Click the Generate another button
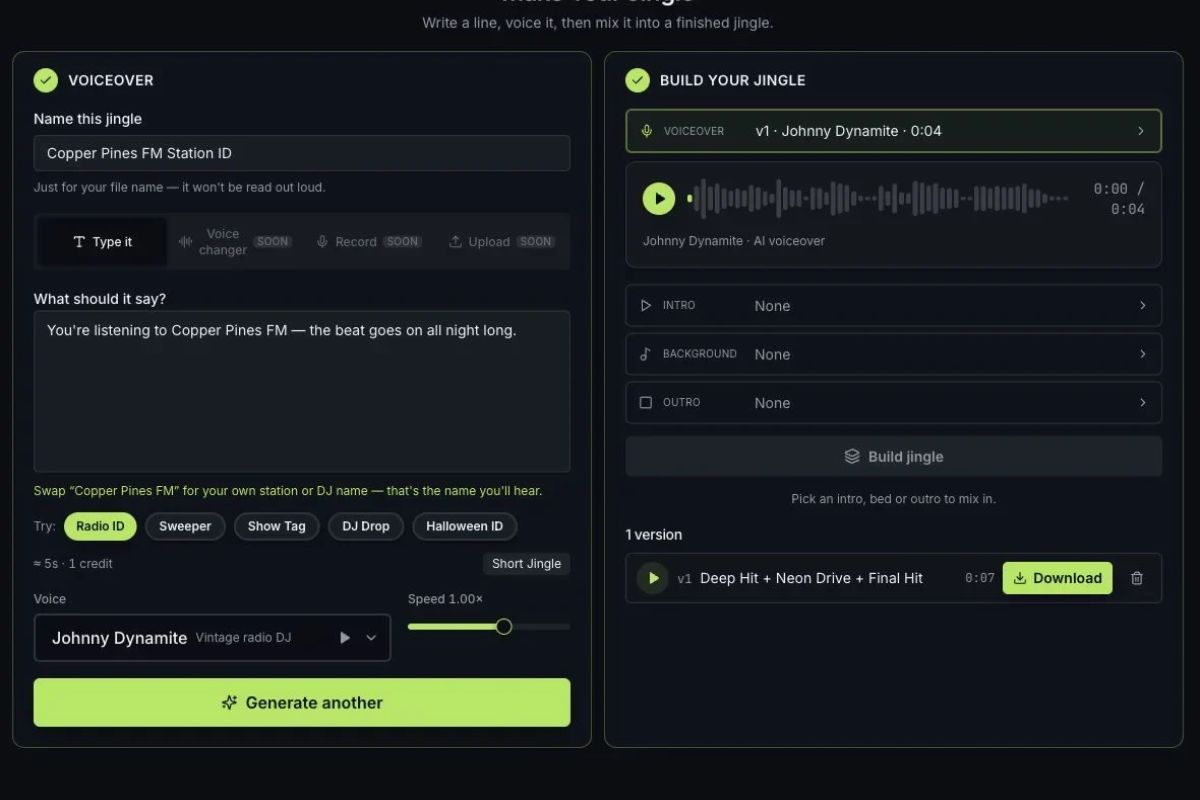 302,703
